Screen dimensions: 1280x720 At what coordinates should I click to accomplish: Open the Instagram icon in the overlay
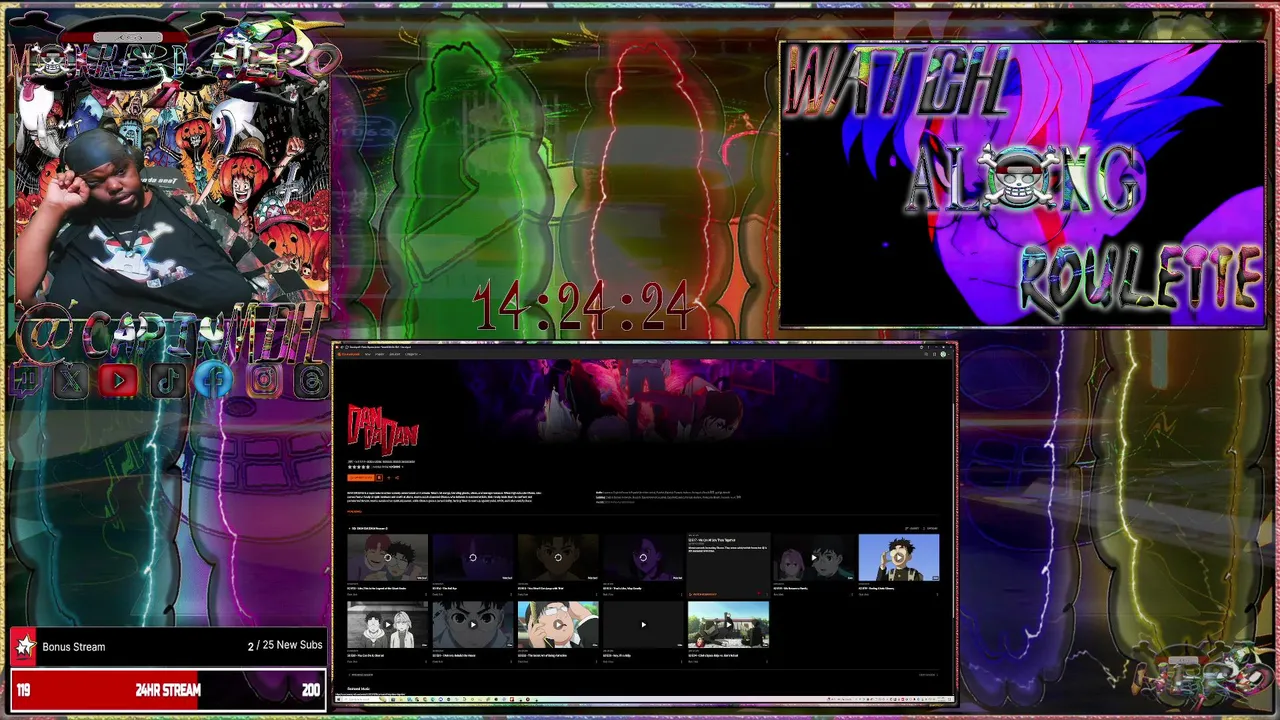coord(263,381)
